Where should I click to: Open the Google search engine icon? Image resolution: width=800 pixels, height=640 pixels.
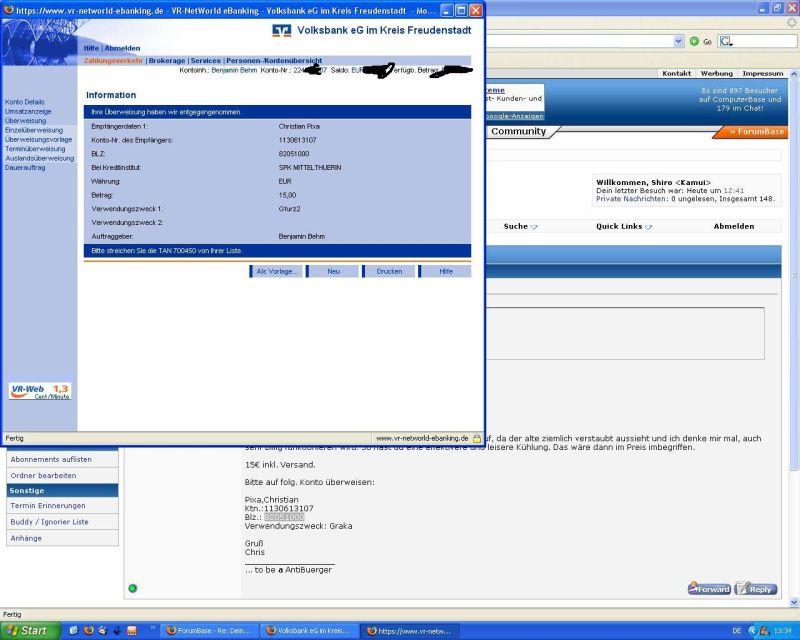click(x=726, y=41)
